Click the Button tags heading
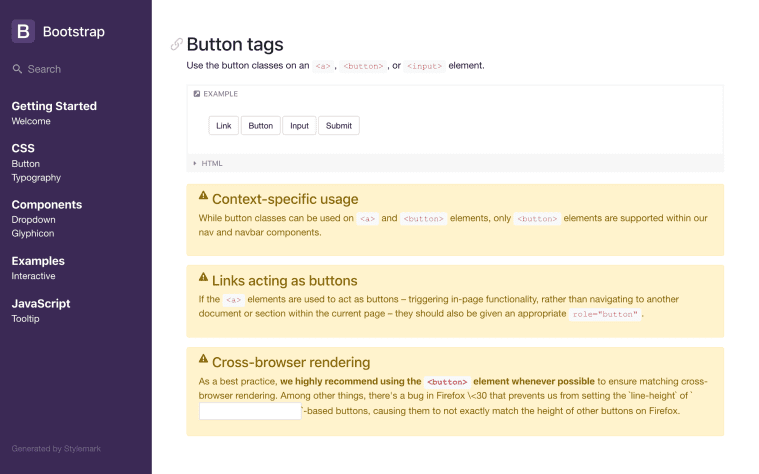Viewport: 759px width, 474px height. tap(235, 45)
